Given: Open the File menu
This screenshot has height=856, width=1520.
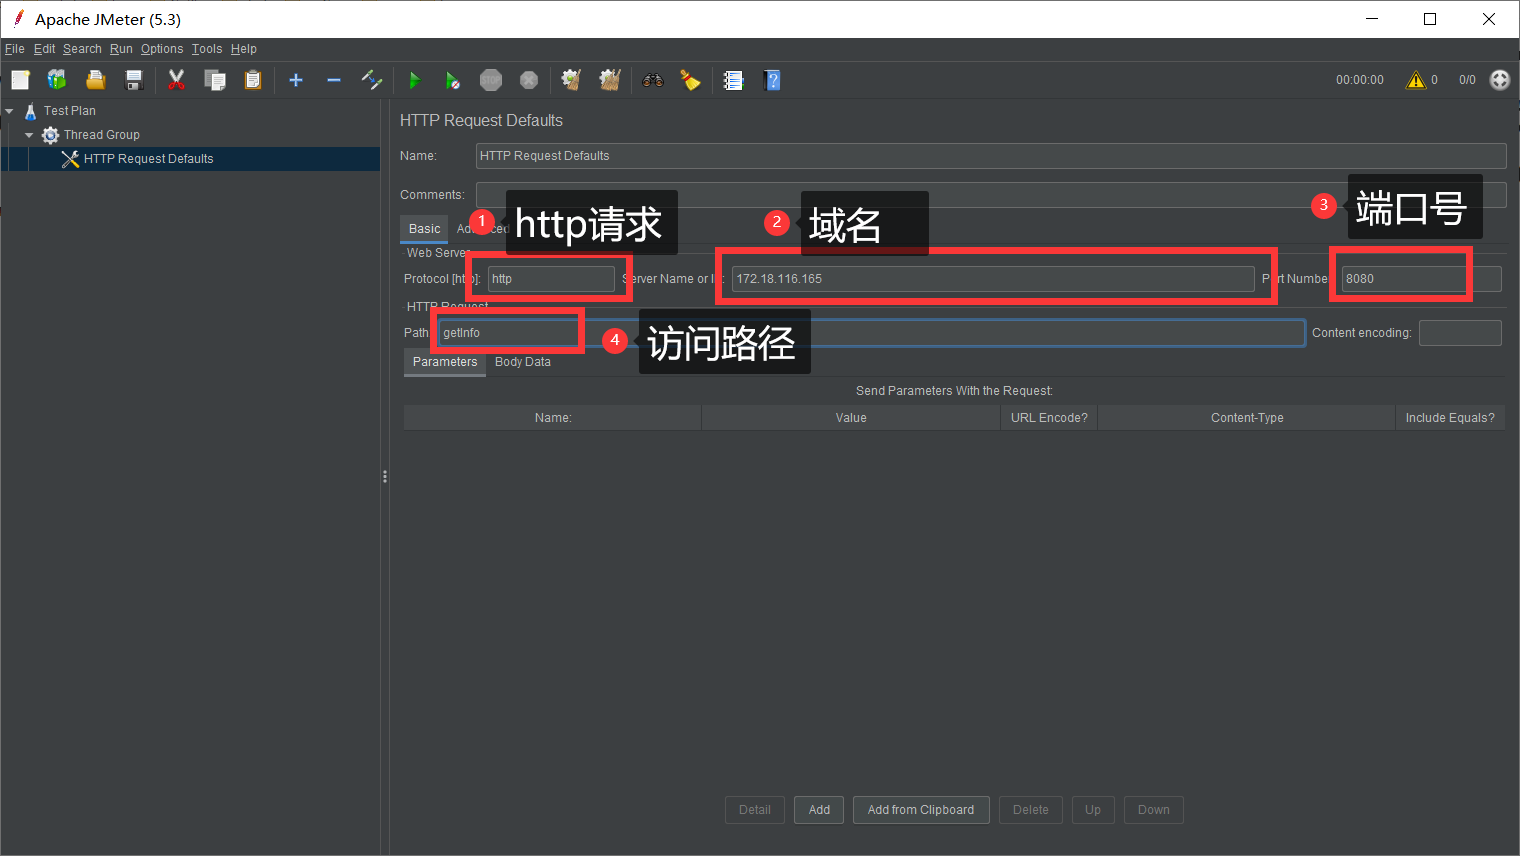Looking at the screenshot, I should tap(15, 49).
